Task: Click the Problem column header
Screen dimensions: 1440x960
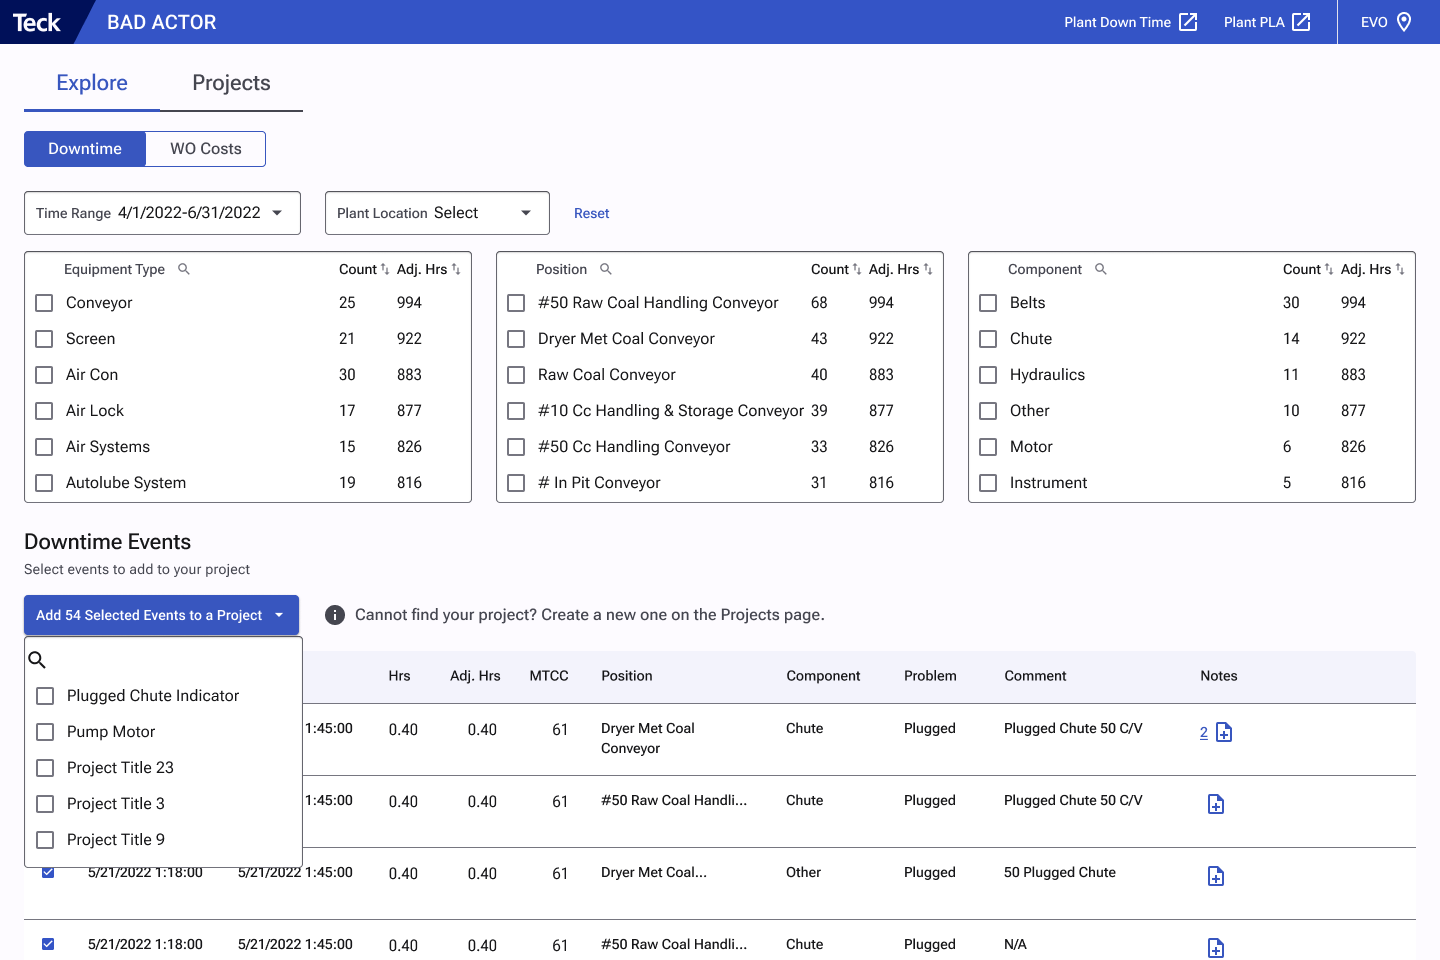Action: click(x=930, y=676)
